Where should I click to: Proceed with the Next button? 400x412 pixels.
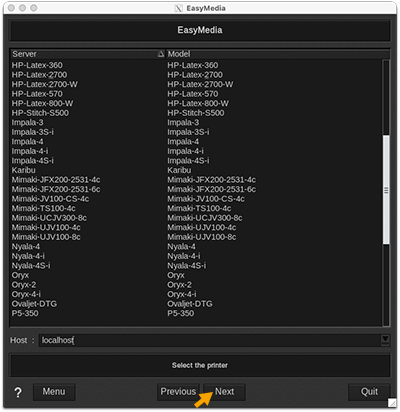[224, 392]
